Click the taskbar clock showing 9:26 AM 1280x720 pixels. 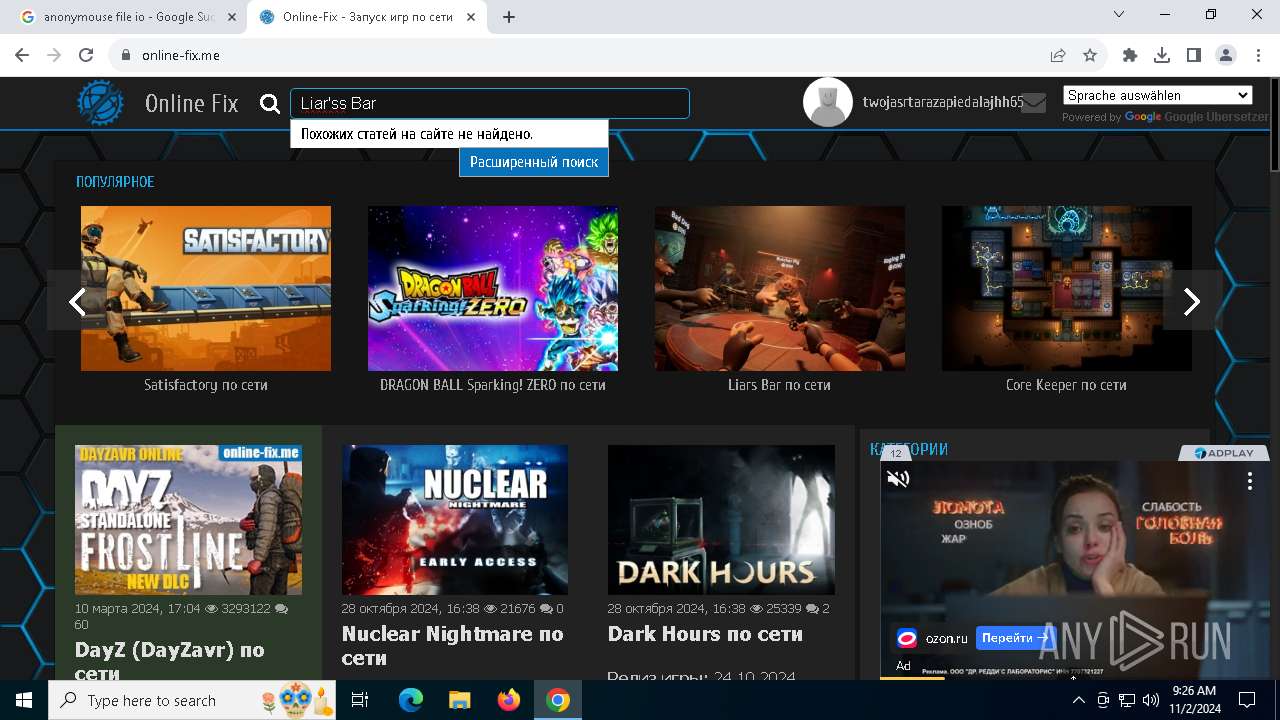(x=1194, y=700)
